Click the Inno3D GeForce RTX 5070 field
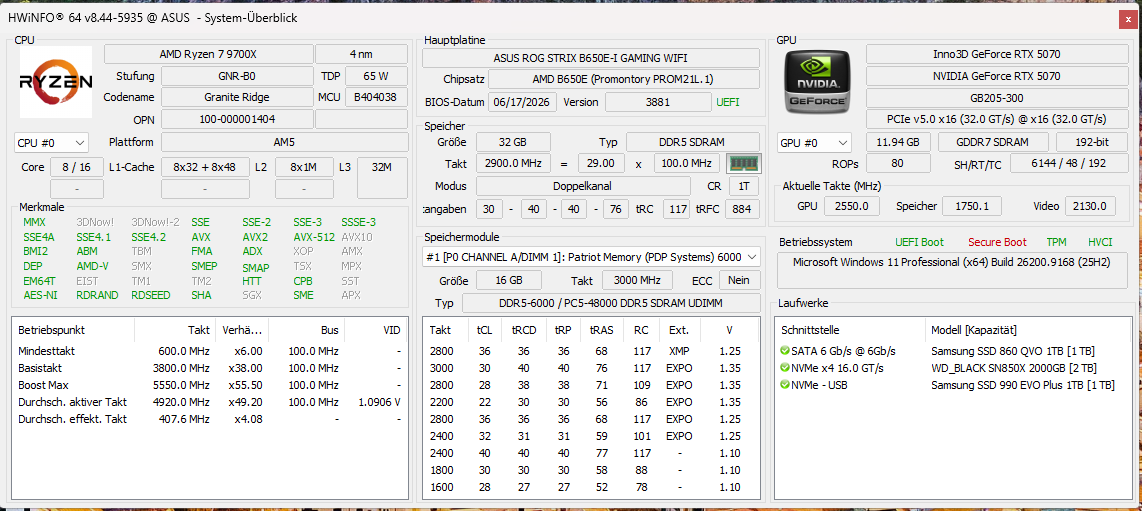Viewport: 1142px width, 511px height. (996, 54)
